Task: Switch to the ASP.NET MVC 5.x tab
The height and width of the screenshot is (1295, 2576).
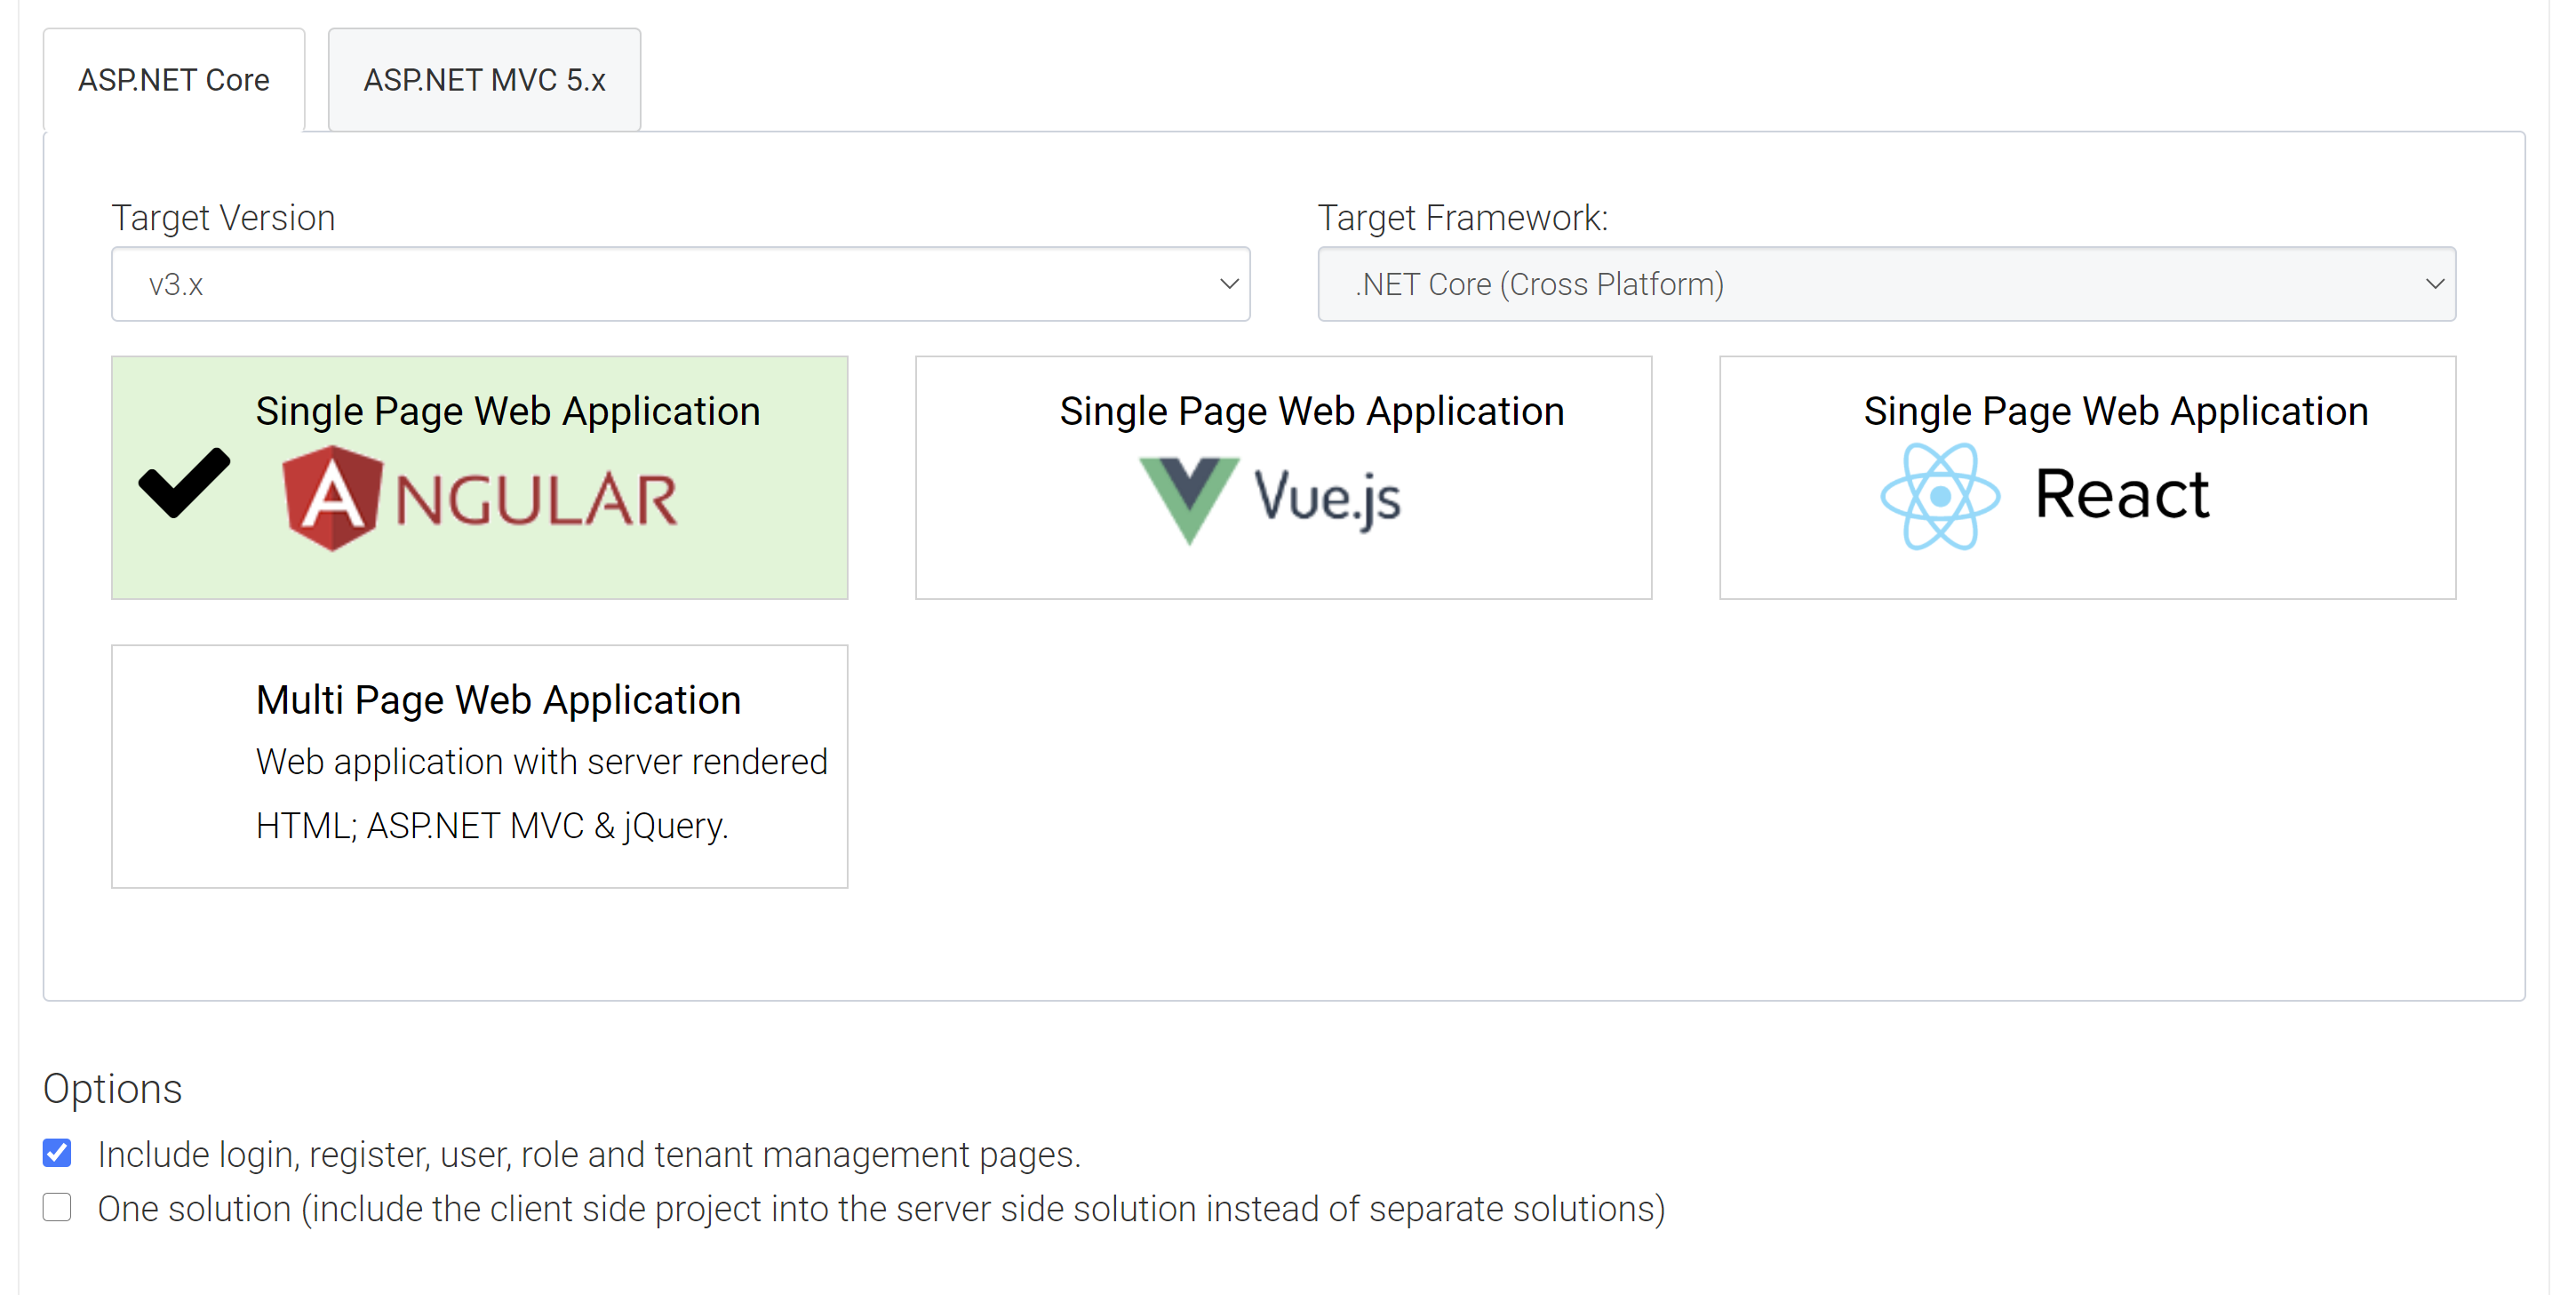Action: pyautogui.click(x=484, y=80)
